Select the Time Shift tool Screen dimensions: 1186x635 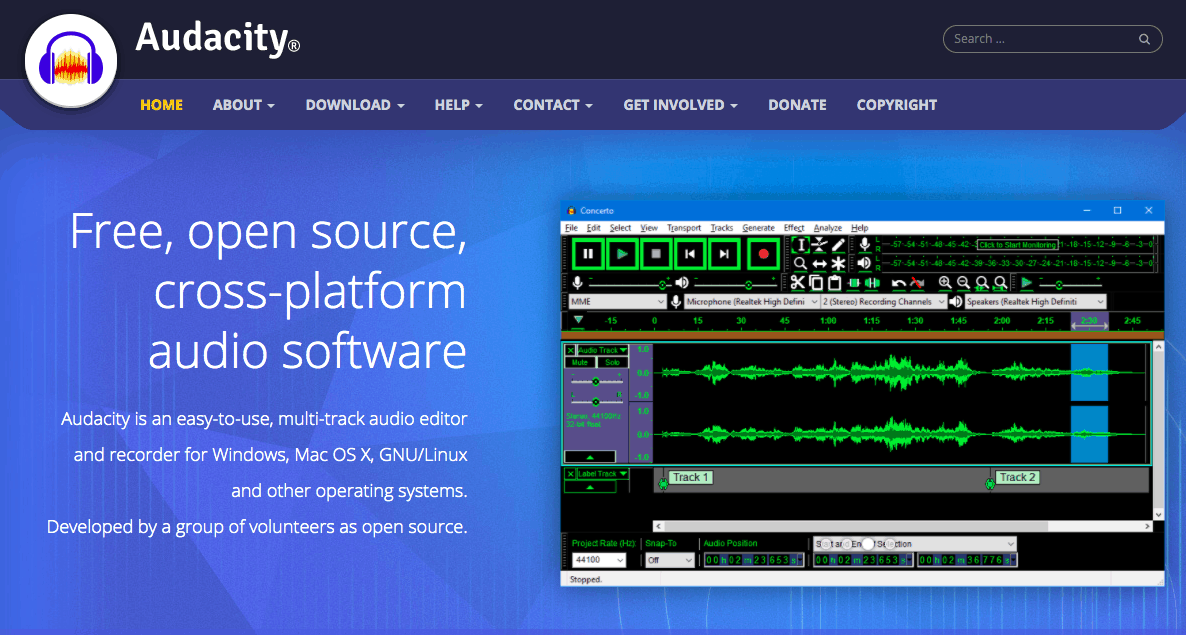point(819,263)
